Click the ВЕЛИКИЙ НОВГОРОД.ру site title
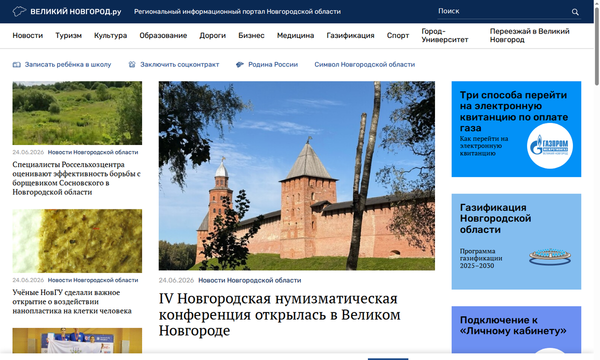Screen dimensions: 600x360 pyautogui.click(x=76, y=11)
